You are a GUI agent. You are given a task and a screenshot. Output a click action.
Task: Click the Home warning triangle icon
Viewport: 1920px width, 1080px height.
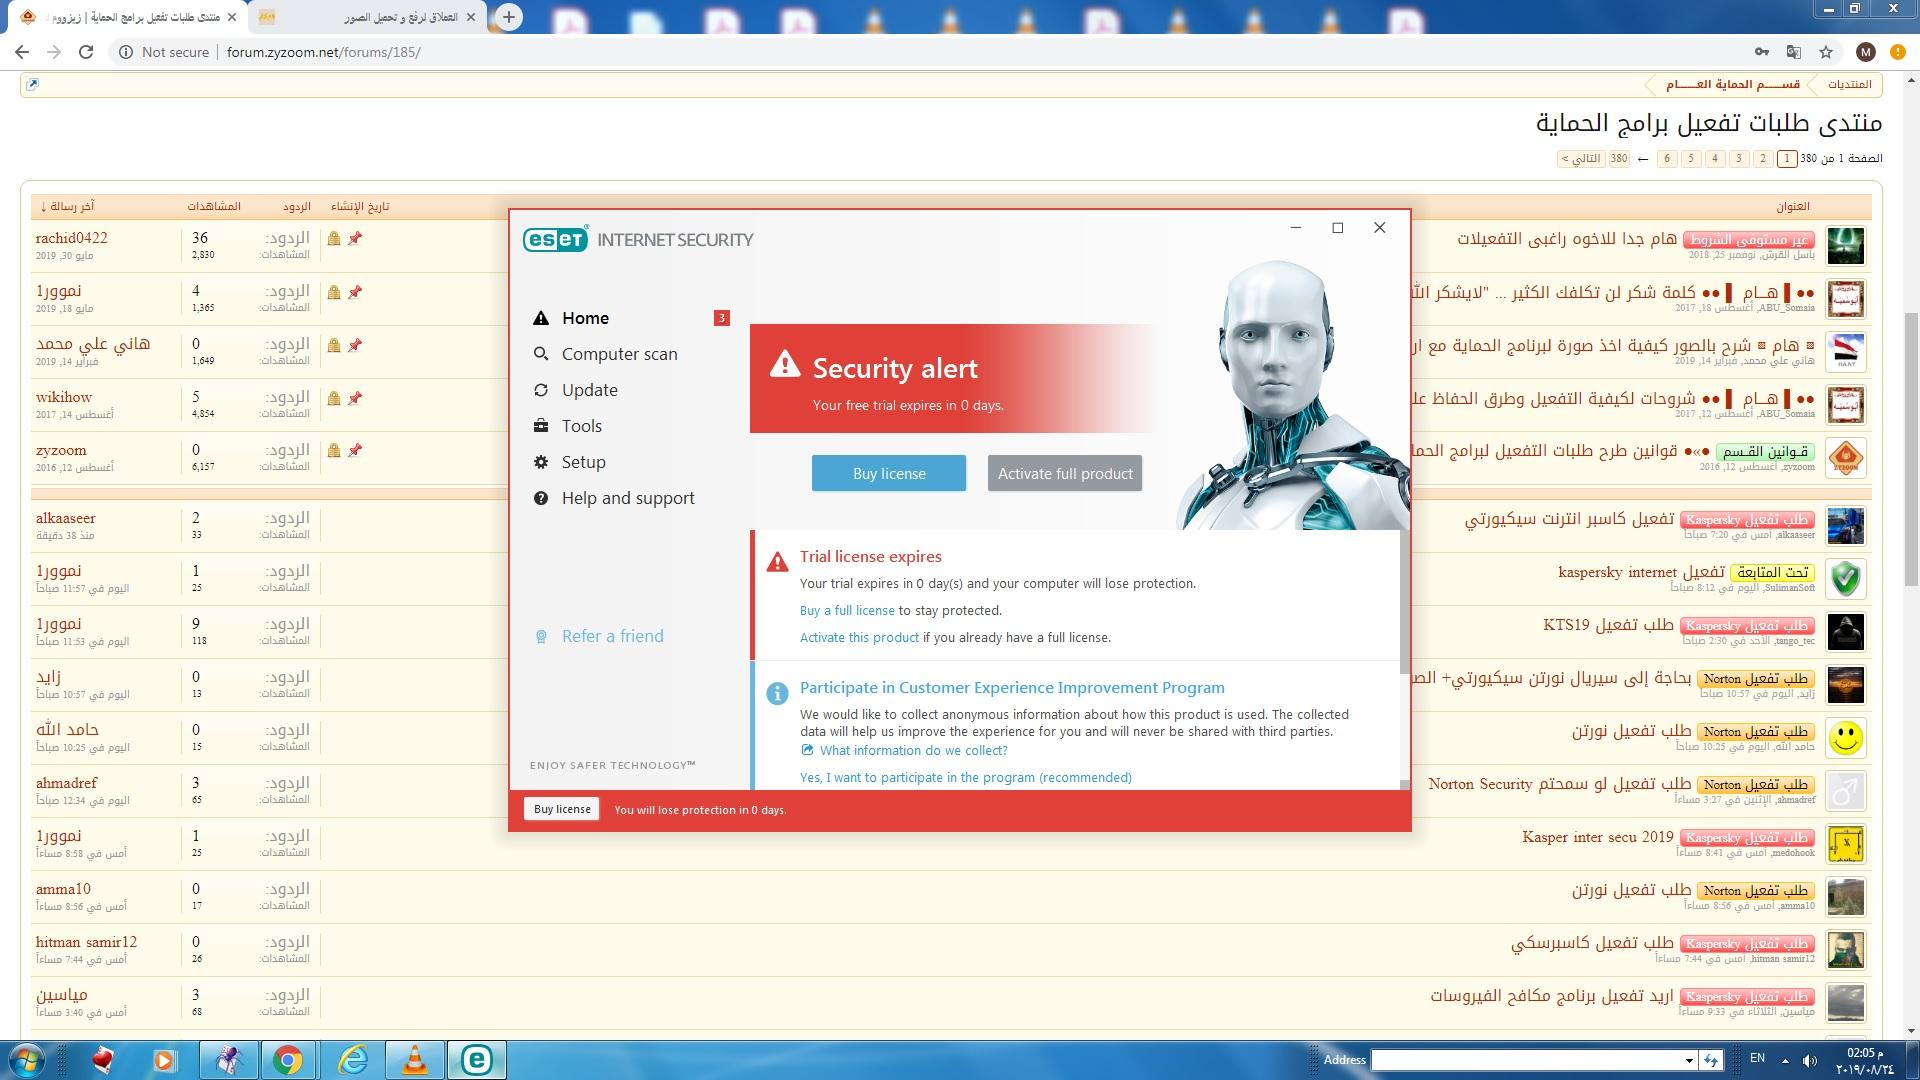point(541,318)
